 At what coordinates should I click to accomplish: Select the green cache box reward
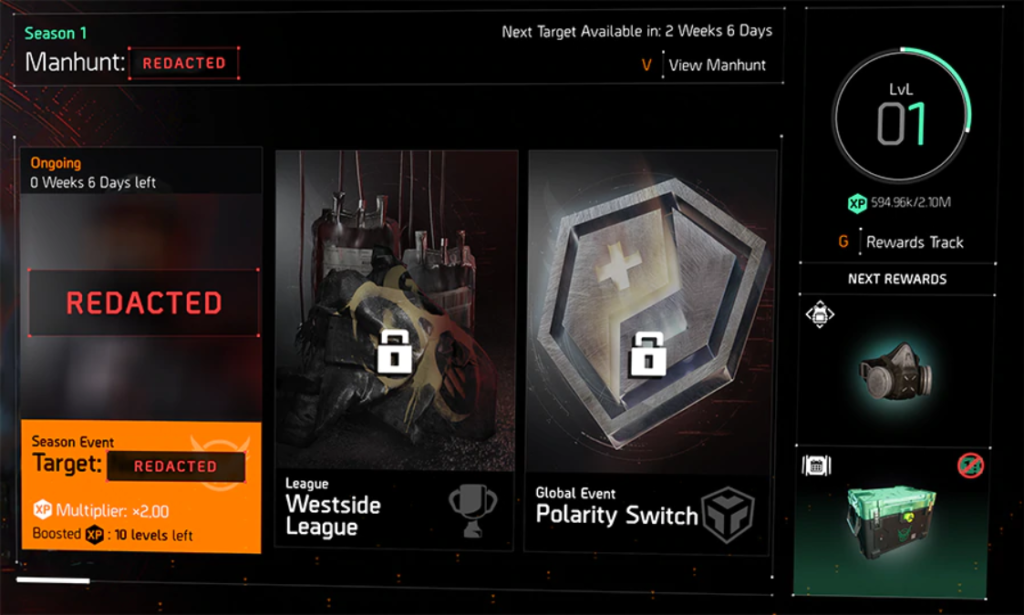pos(891,521)
